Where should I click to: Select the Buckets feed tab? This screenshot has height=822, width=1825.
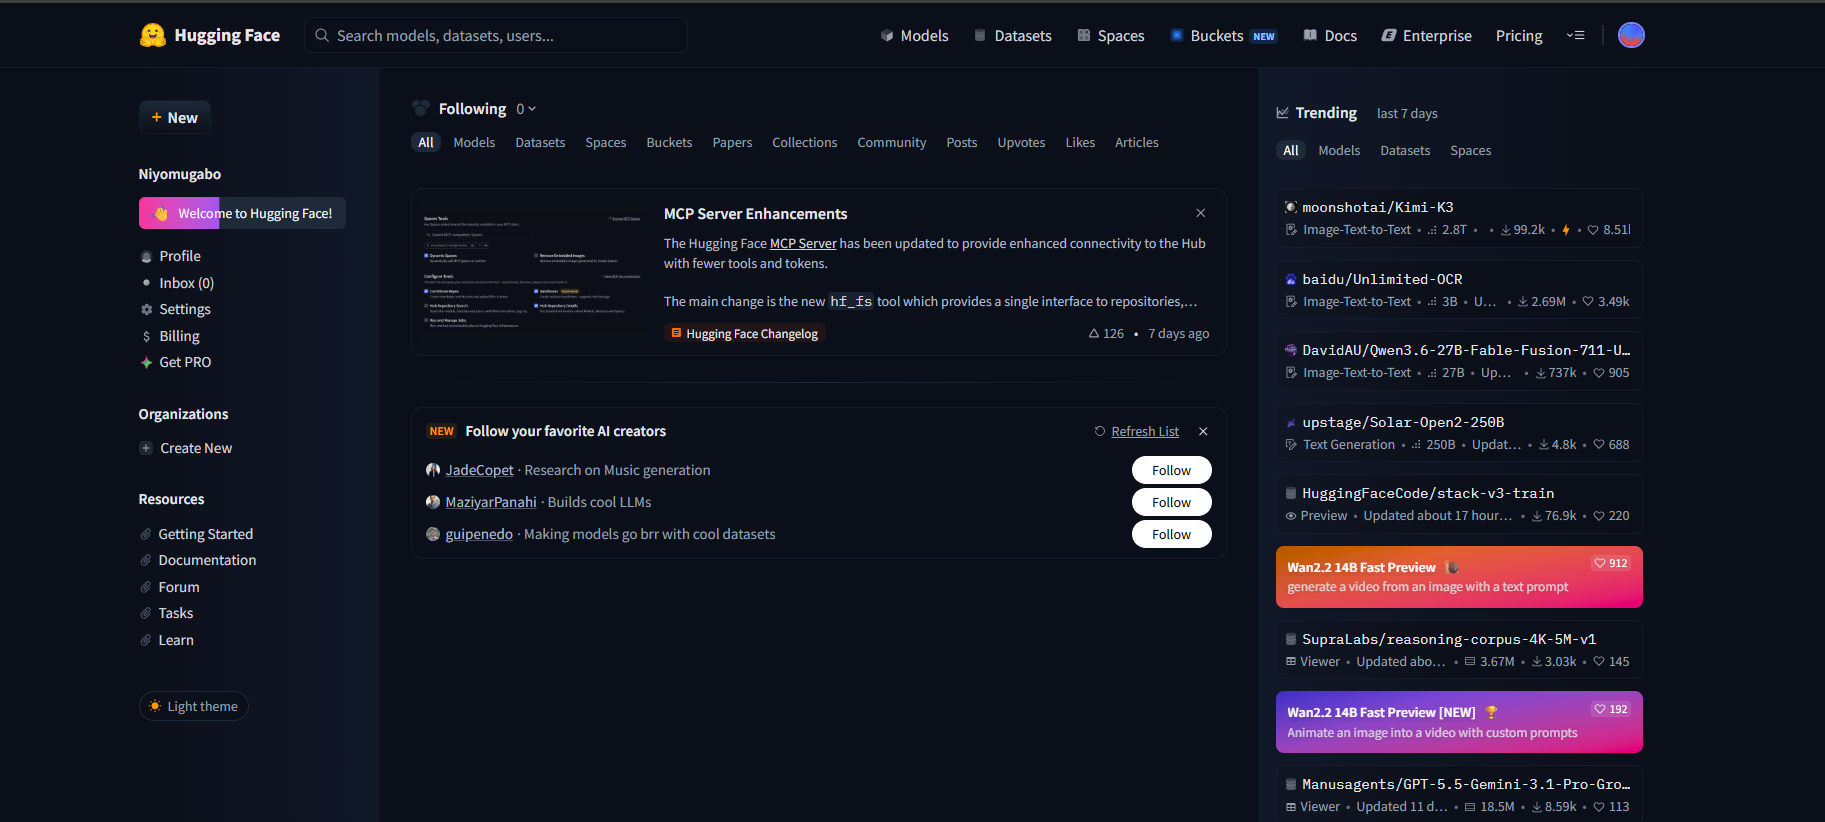tap(669, 143)
